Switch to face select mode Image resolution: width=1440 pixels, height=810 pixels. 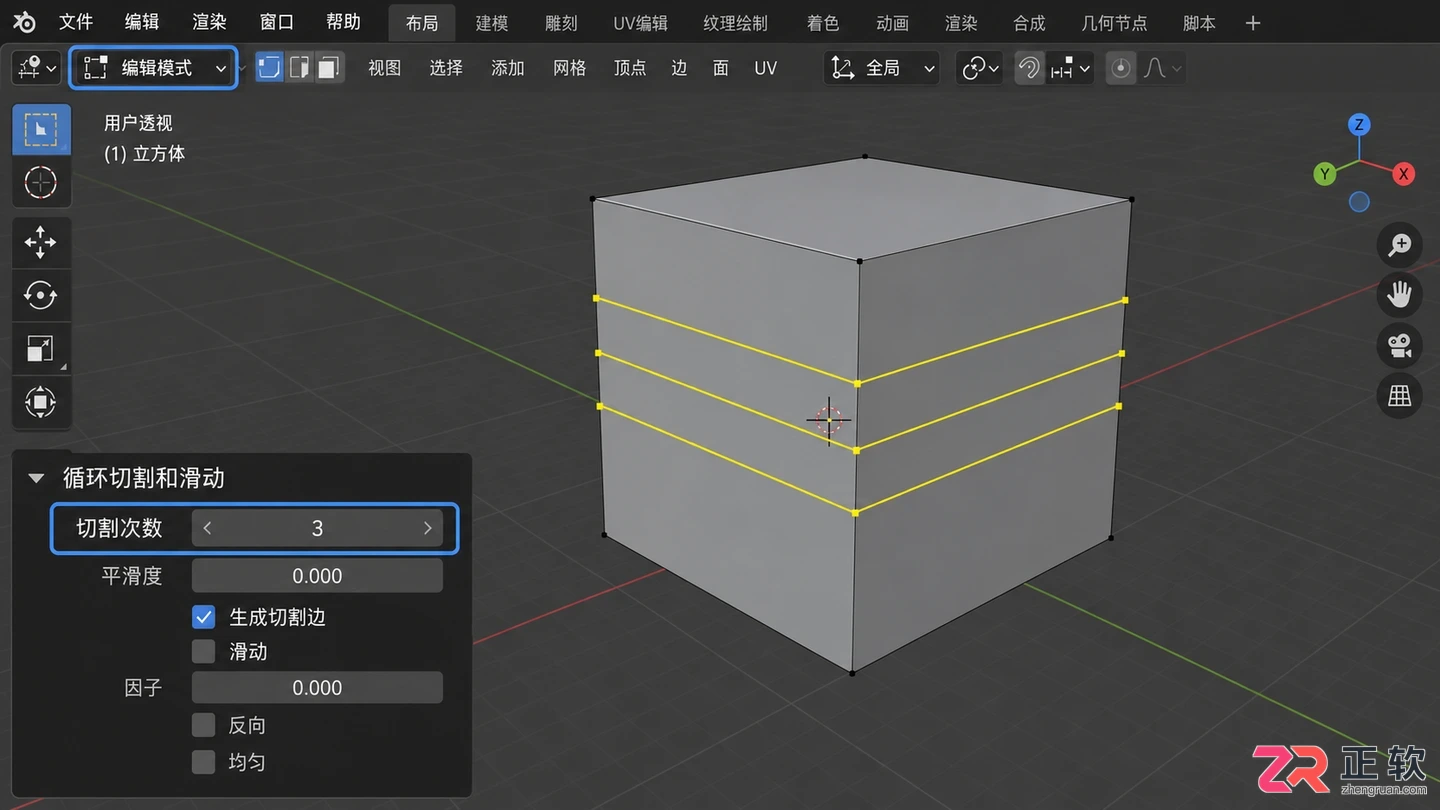coord(329,68)
